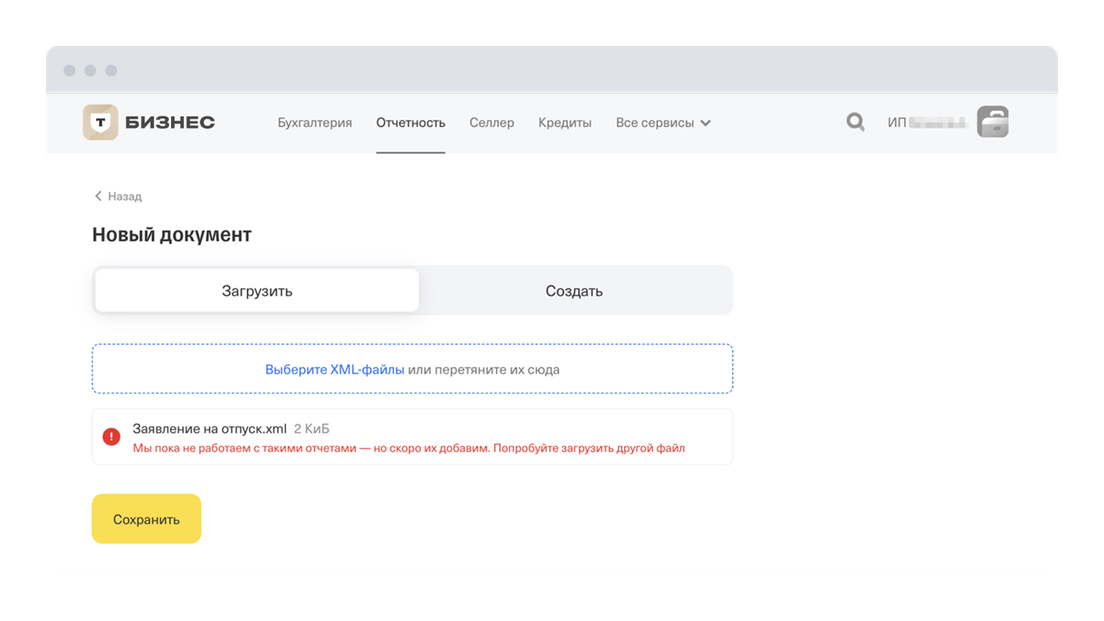Open the Бухгалтерия menu item
Screen dimensions: 1104x621
315,123
